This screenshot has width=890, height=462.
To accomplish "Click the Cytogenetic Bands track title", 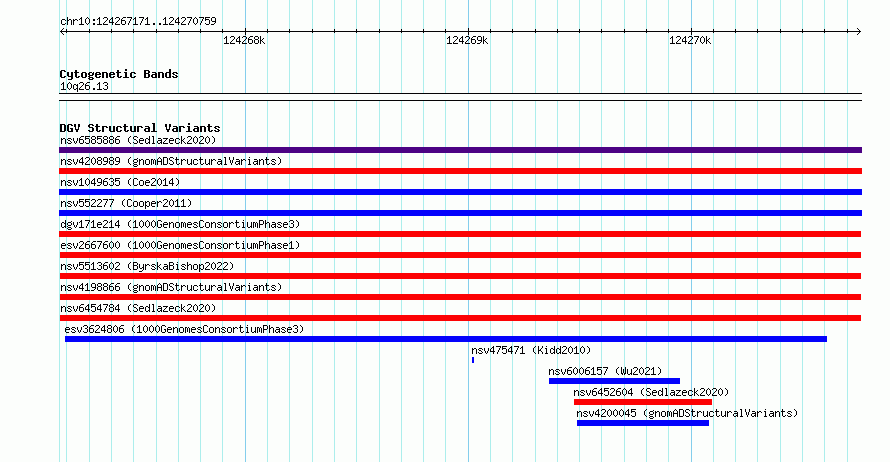I will tap(119, 74).
